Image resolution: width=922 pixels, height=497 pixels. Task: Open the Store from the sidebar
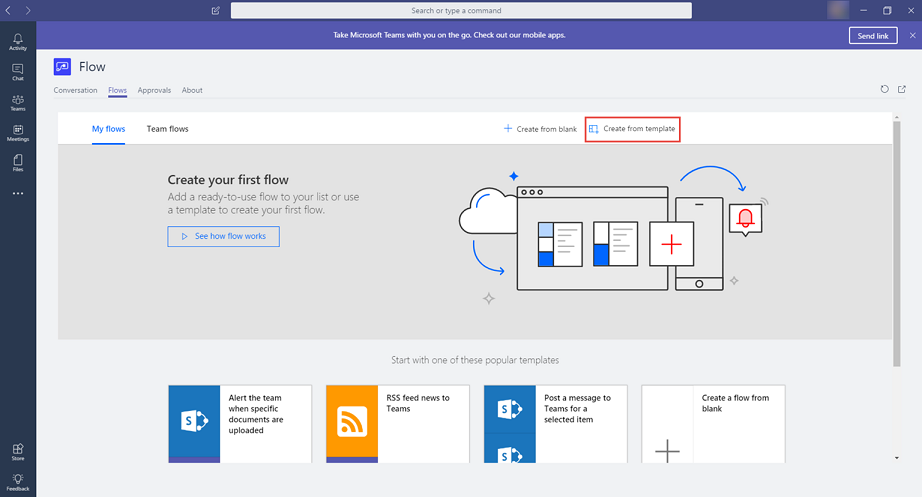18,452
